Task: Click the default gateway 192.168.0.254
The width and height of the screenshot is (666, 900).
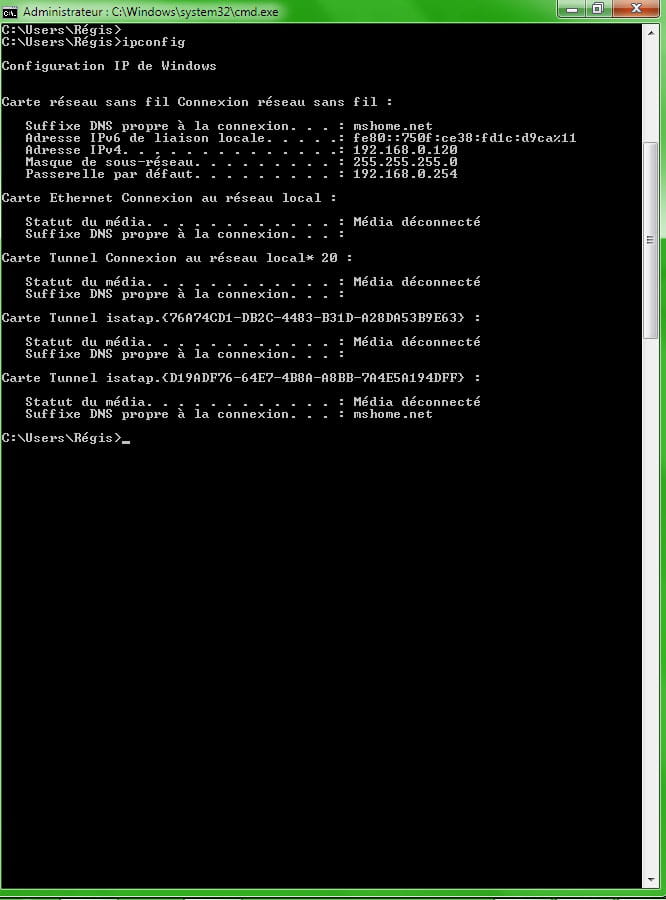Action: pos(405,174)
